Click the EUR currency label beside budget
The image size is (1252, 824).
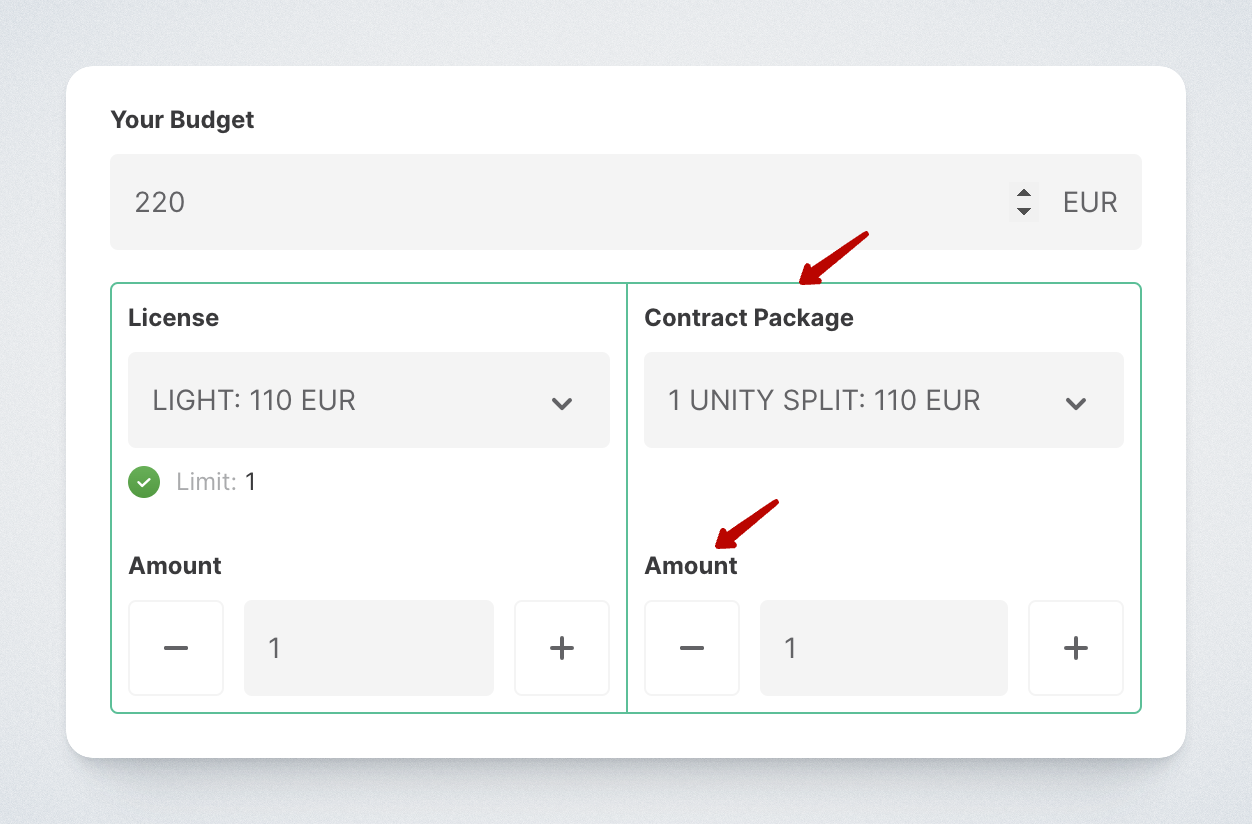1090,202
